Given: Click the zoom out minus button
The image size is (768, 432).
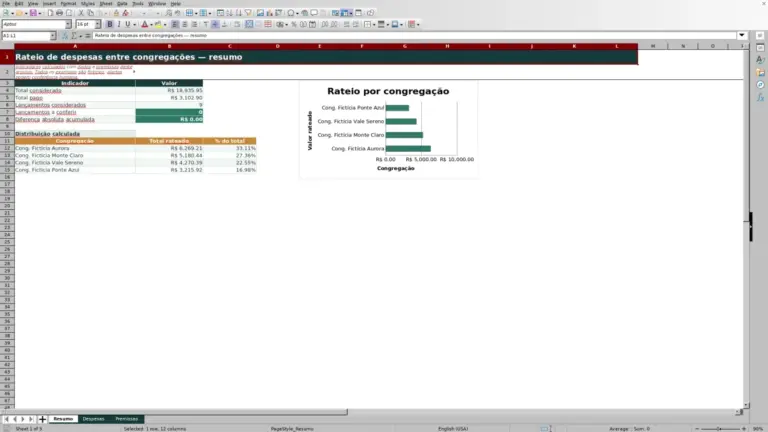Looking at the screenshot, I should [697, 429].
